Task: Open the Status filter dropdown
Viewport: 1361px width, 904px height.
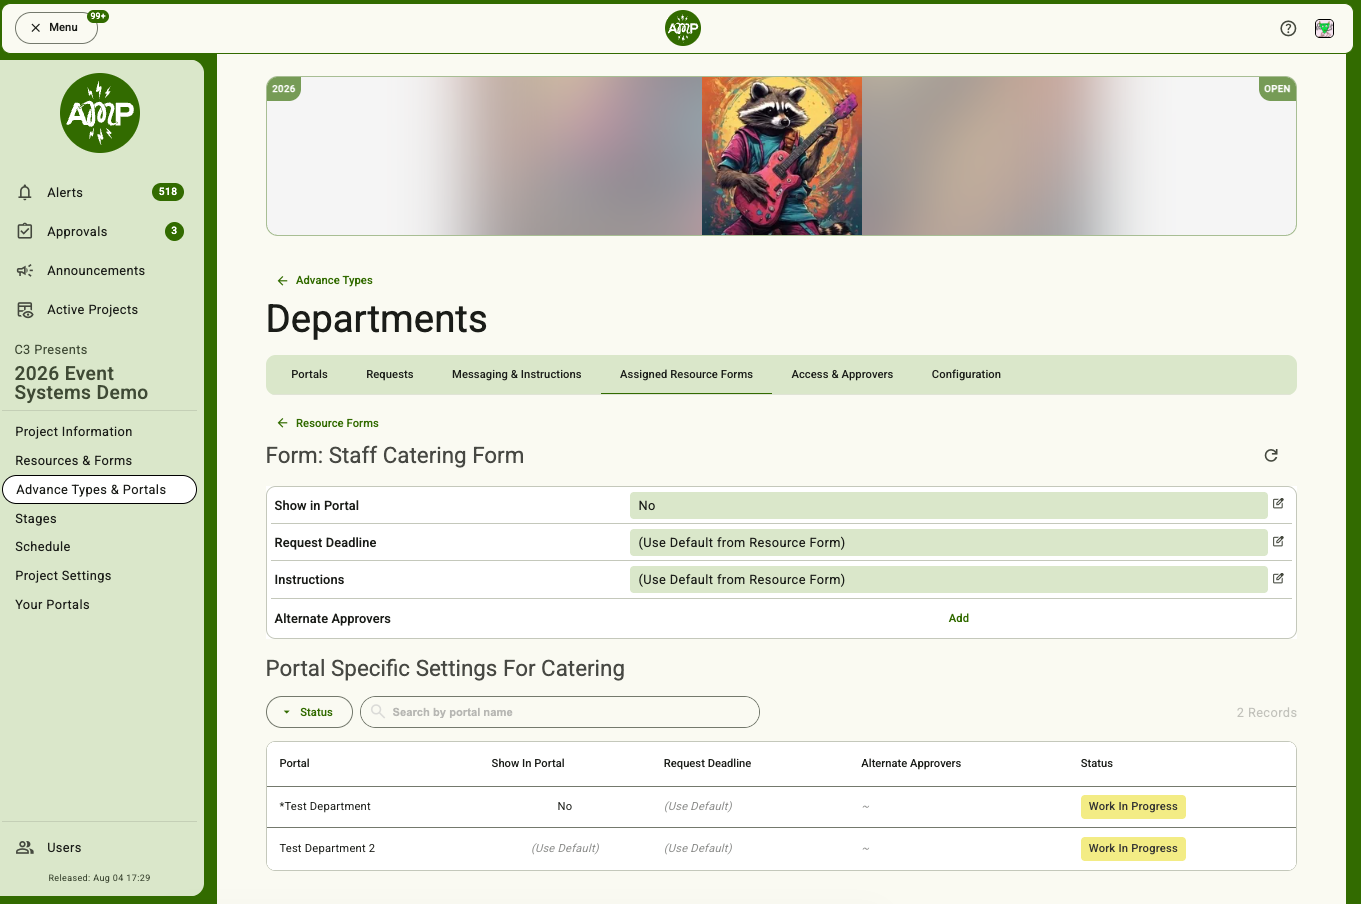Action: (309, 712)
